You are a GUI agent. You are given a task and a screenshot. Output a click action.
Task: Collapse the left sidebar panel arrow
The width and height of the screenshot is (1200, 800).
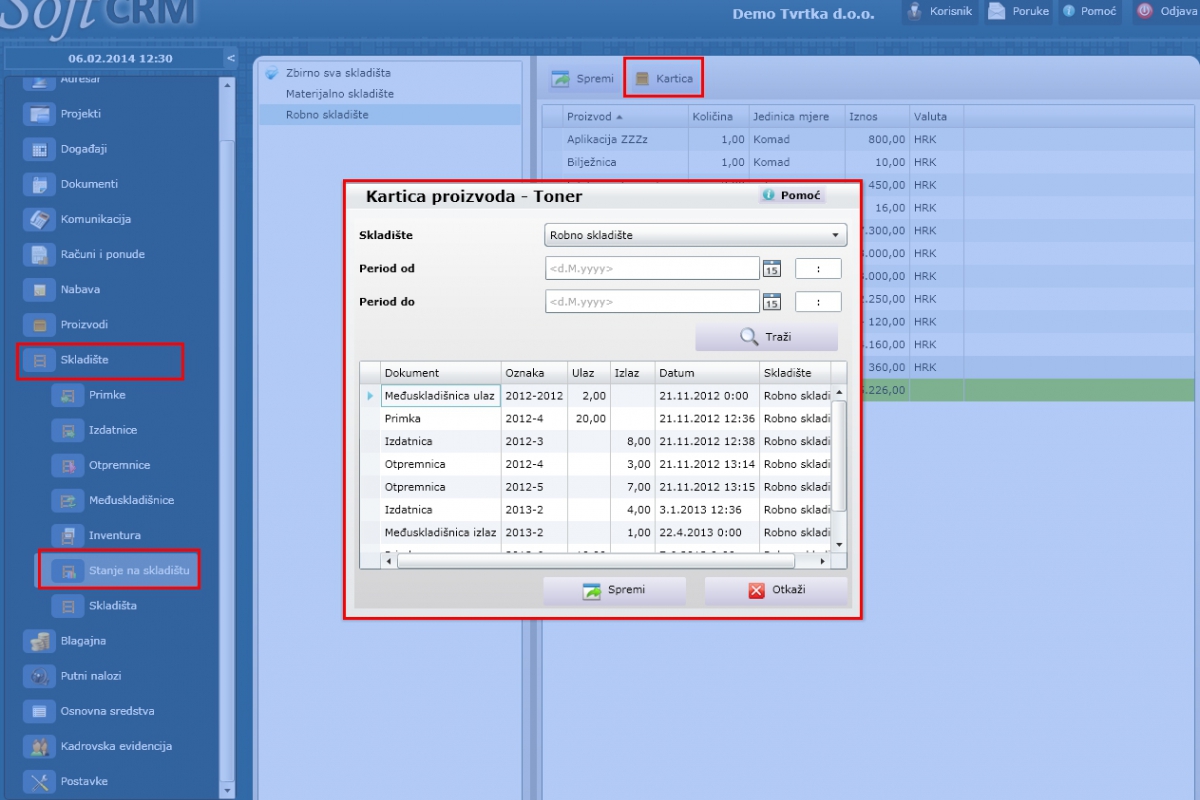pyautogui.click(x=231, y=58)
